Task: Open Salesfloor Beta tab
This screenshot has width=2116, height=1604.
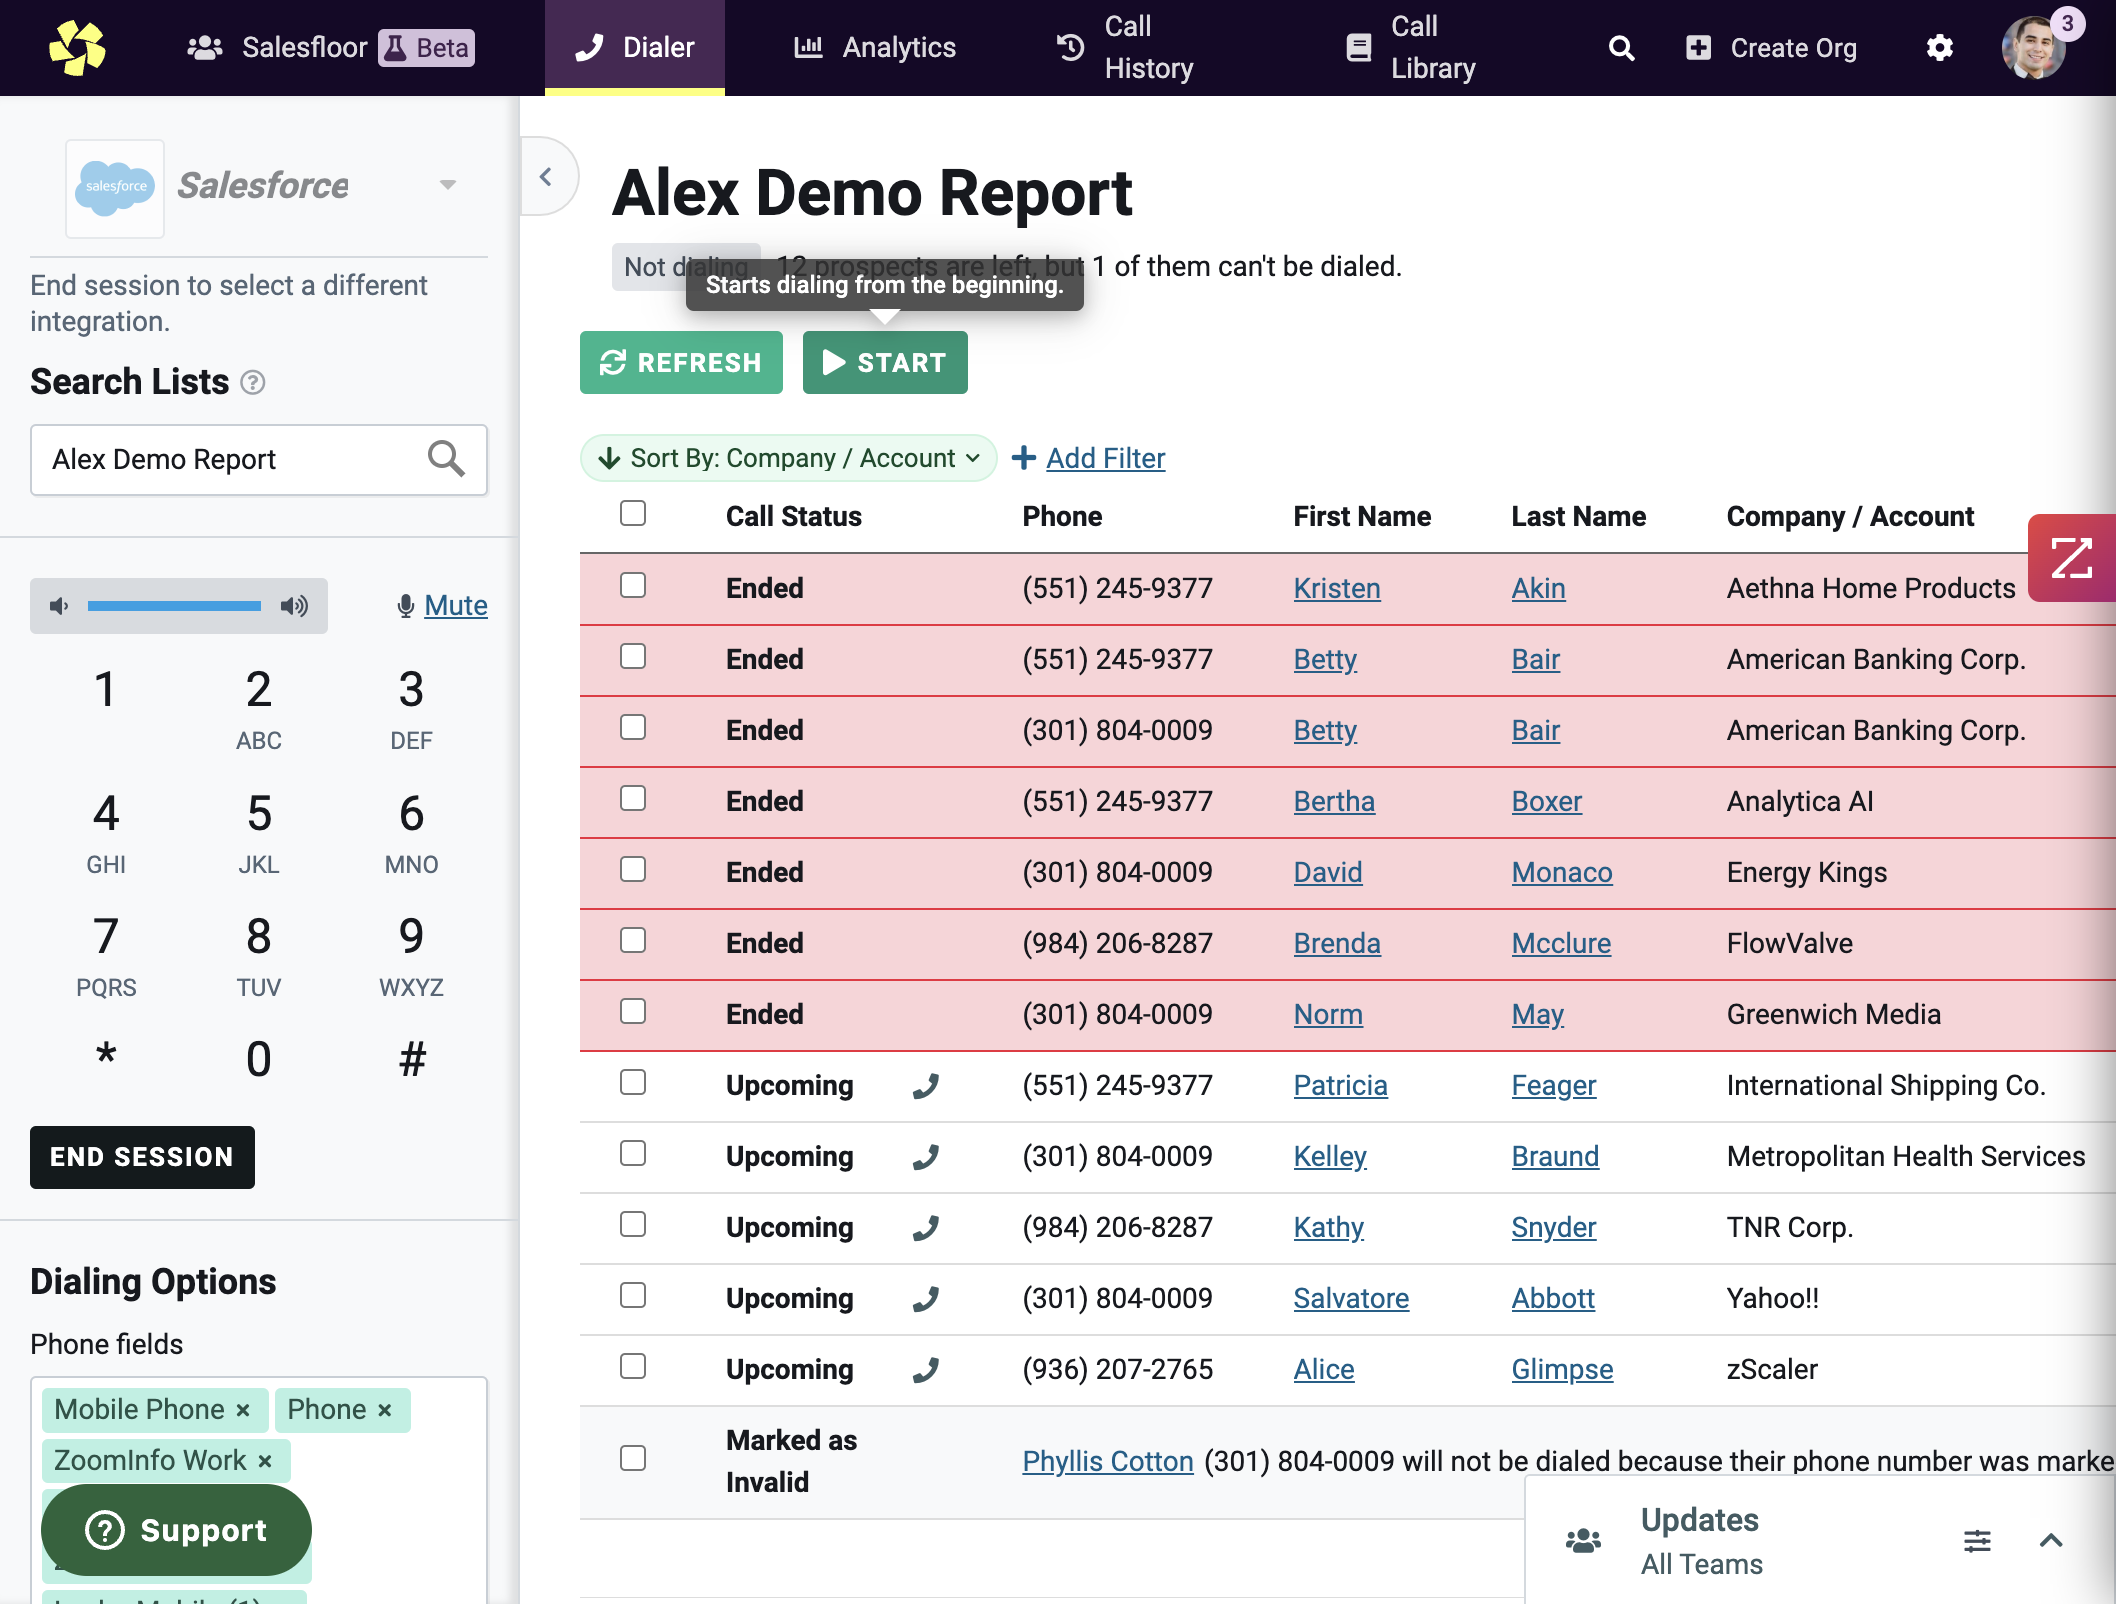Action: coord(331,47)
